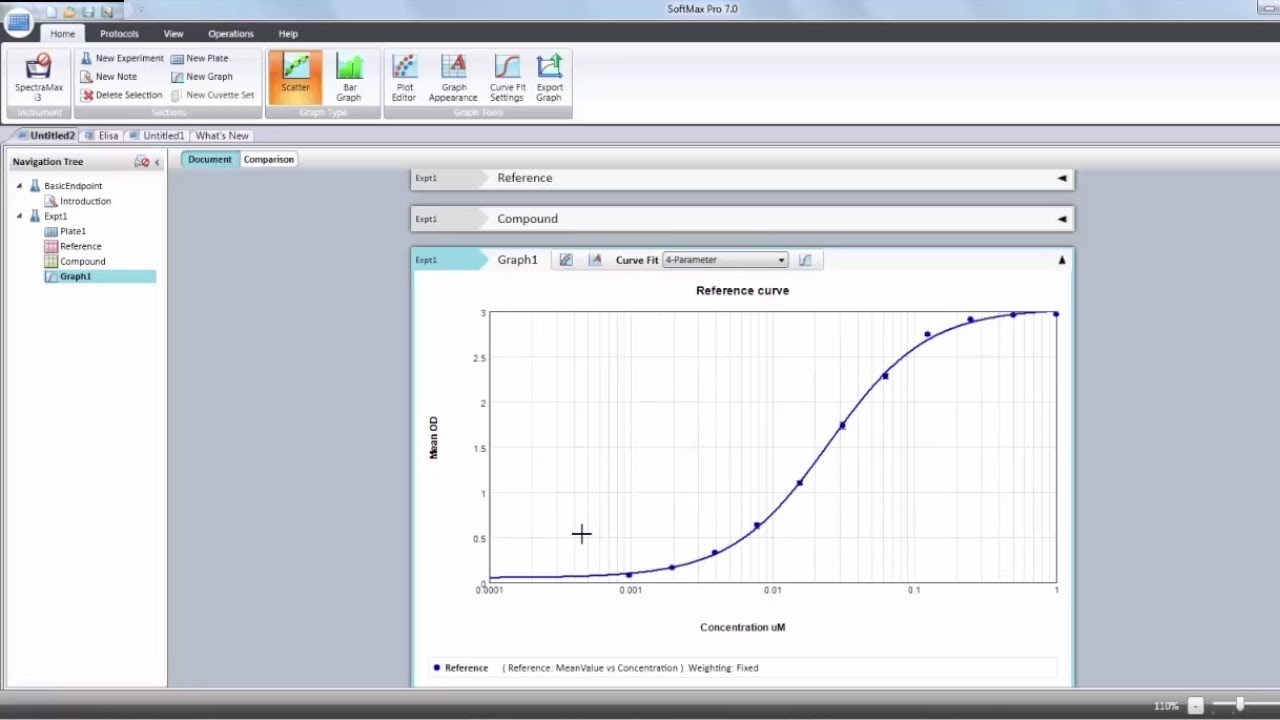
Task: Open the Help ribbon tab
Action: point(288,34)
